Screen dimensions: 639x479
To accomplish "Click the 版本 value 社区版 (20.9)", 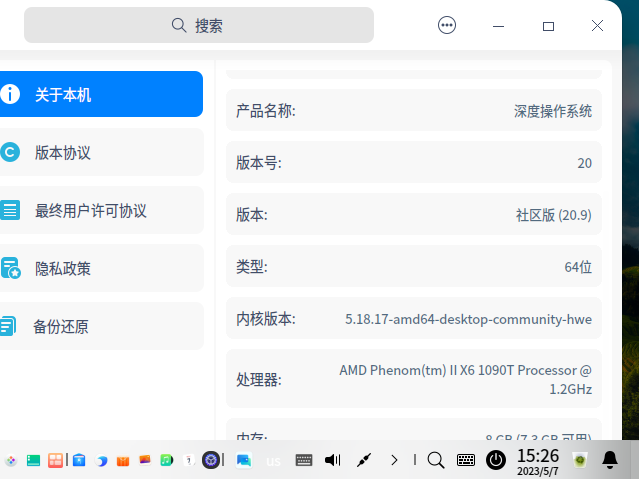I will 553,215.
